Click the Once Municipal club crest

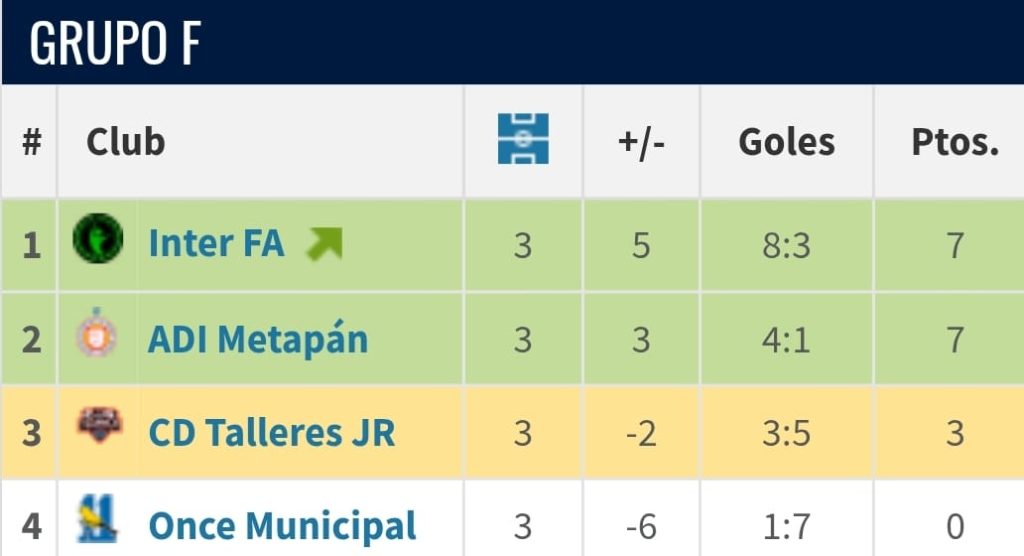98,520
